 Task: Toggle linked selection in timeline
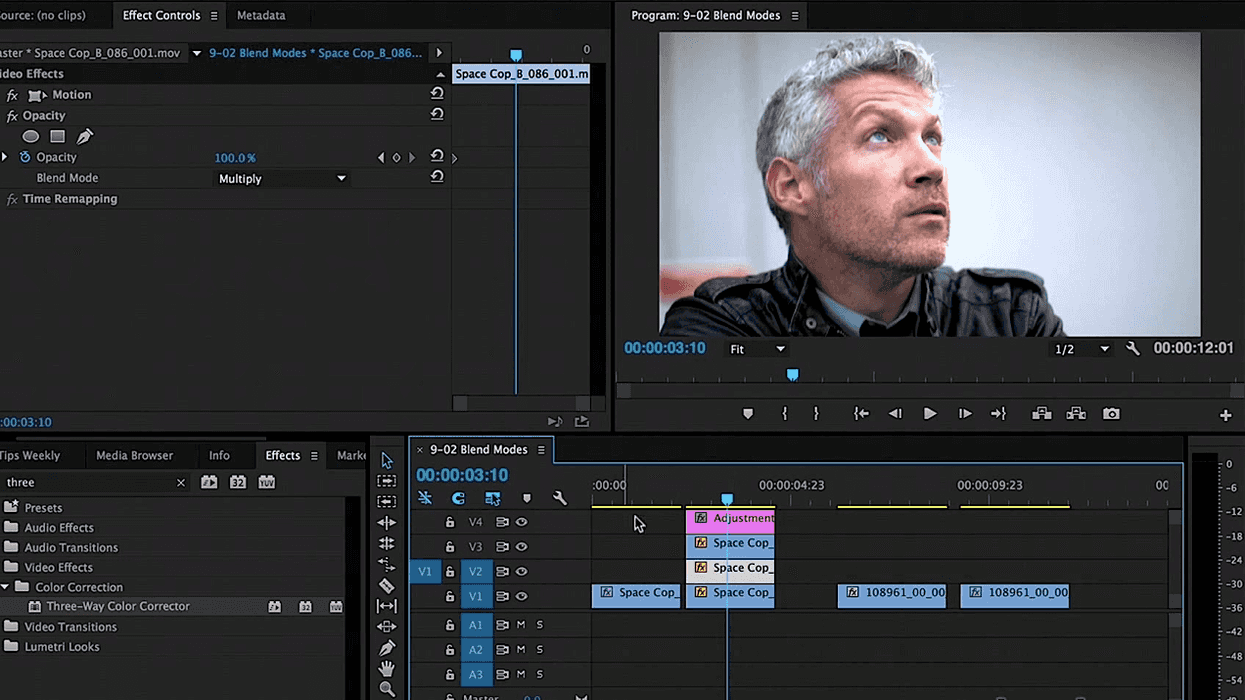tap(492, 498)
